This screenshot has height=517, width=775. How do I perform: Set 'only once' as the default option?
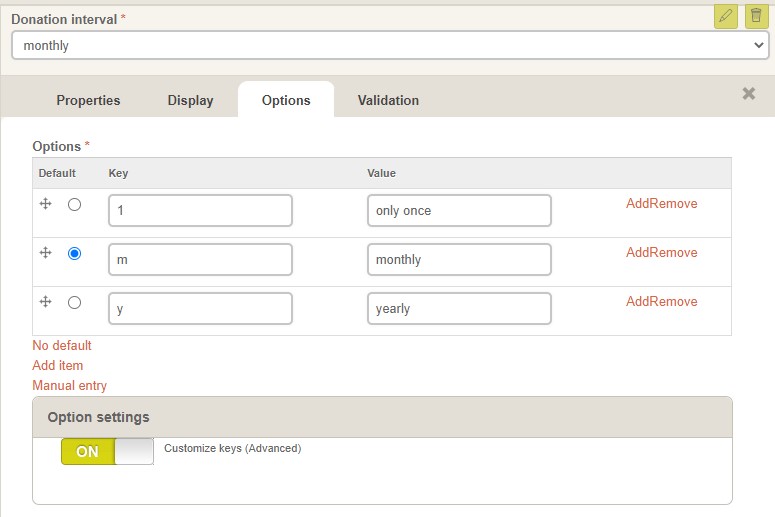coord(75,205)
